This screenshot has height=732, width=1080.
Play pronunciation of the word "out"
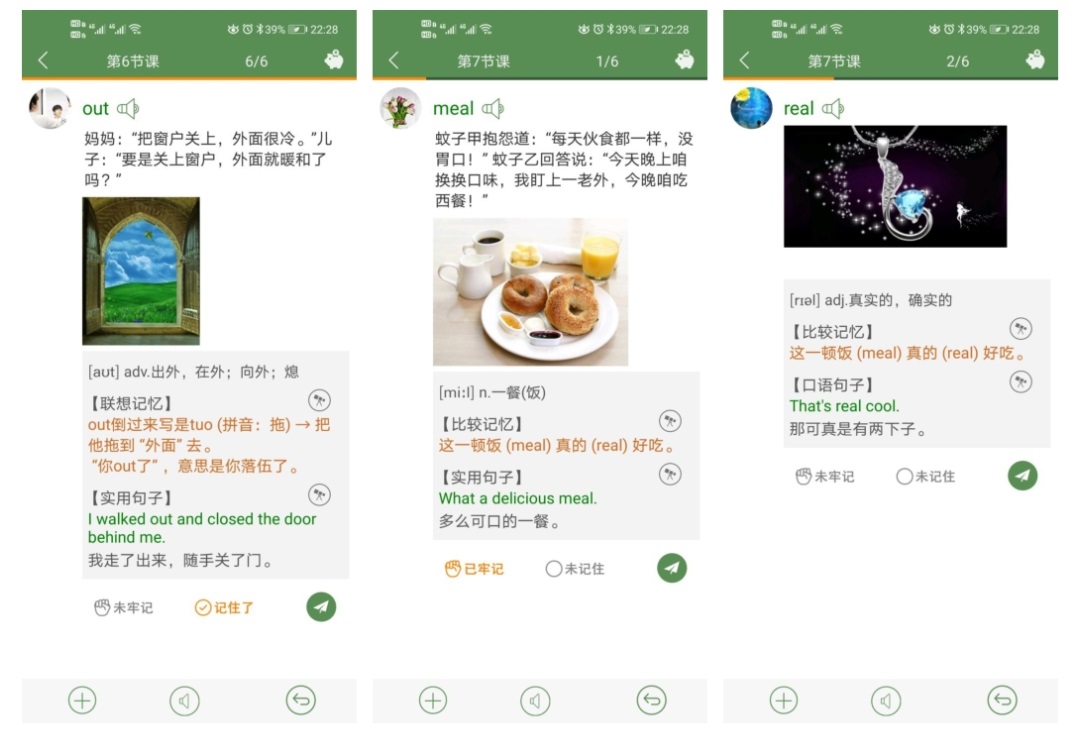point(128,109)
